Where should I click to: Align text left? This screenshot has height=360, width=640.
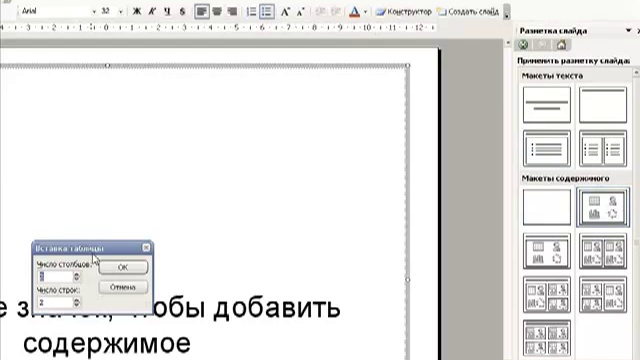[201, 11]
